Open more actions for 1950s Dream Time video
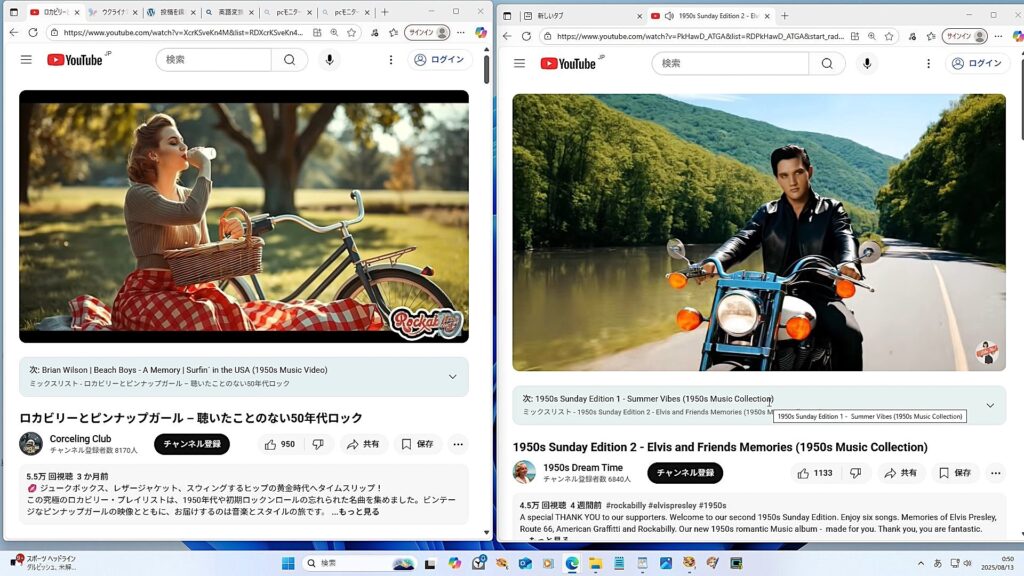 point(995,473)
